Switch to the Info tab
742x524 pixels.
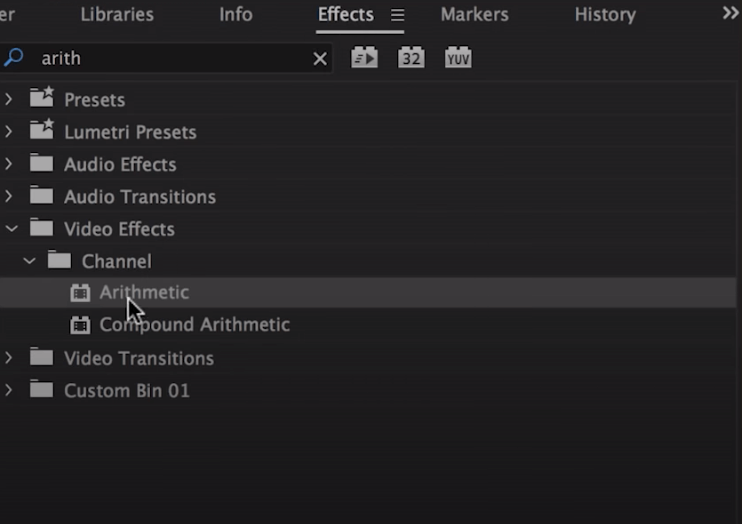[x=236, y=15]
